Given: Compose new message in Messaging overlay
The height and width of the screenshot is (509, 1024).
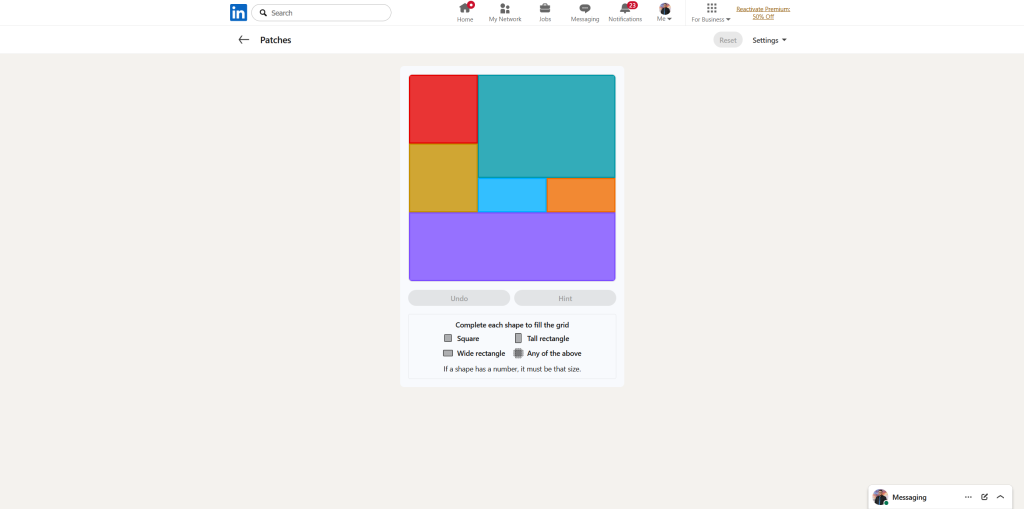Looking at the screenshot, I should point(984,497).
